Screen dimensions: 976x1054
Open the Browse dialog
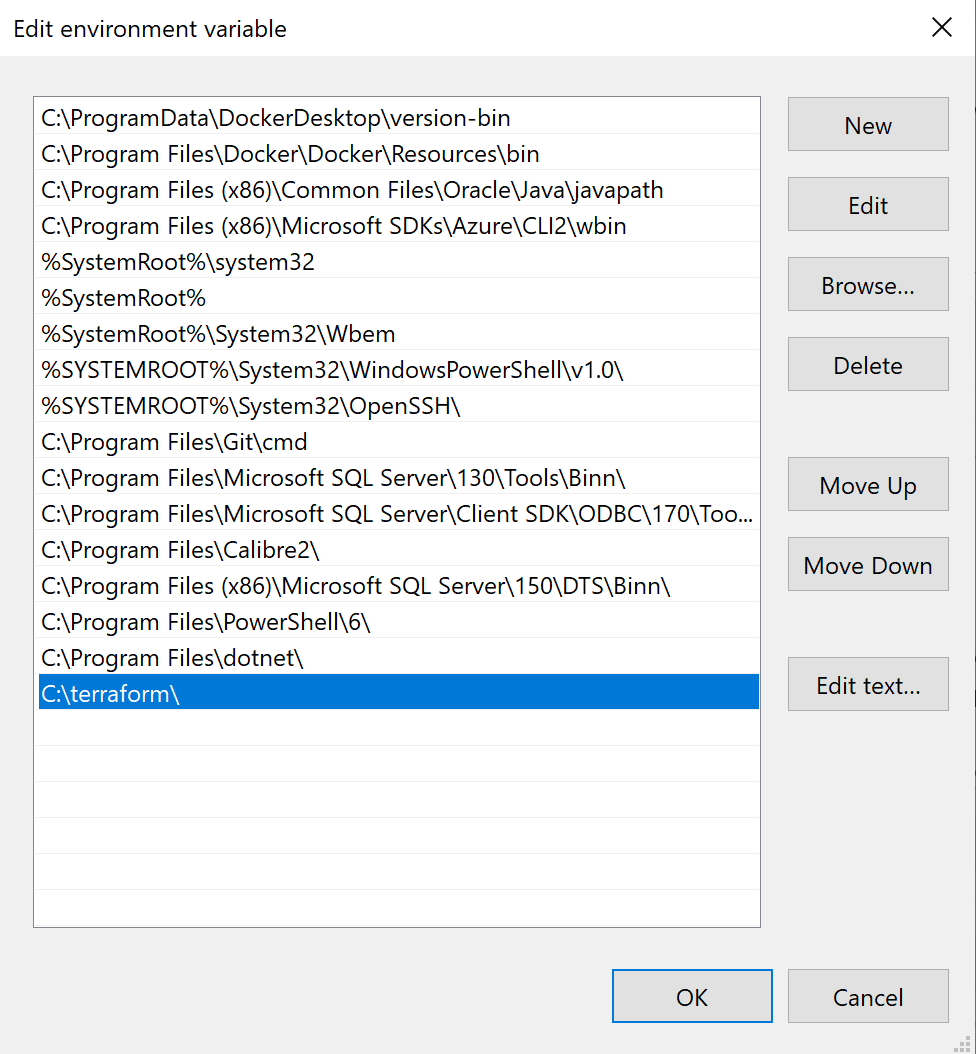point(867,284)
